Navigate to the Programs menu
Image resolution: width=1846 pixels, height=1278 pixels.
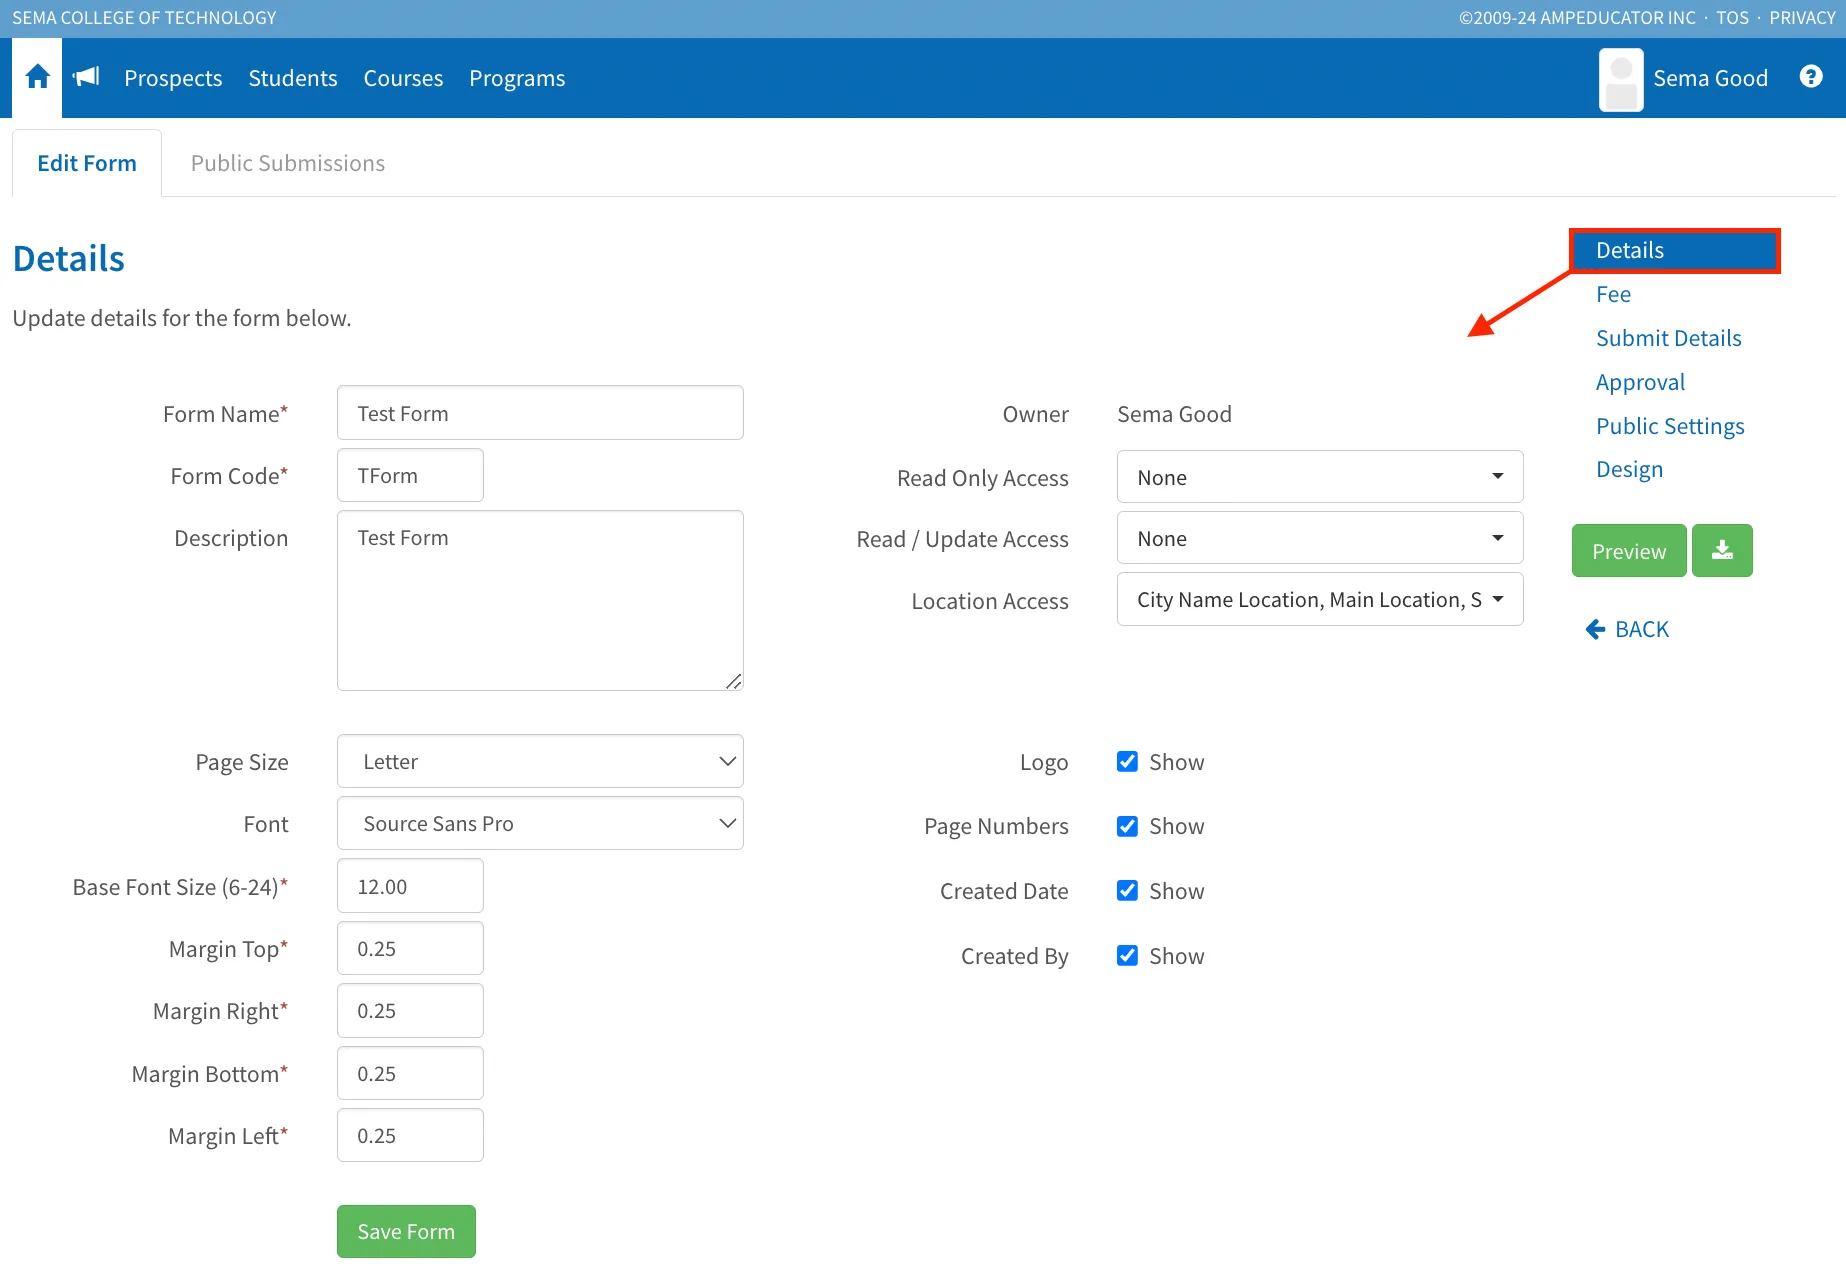tap(517, 78)
